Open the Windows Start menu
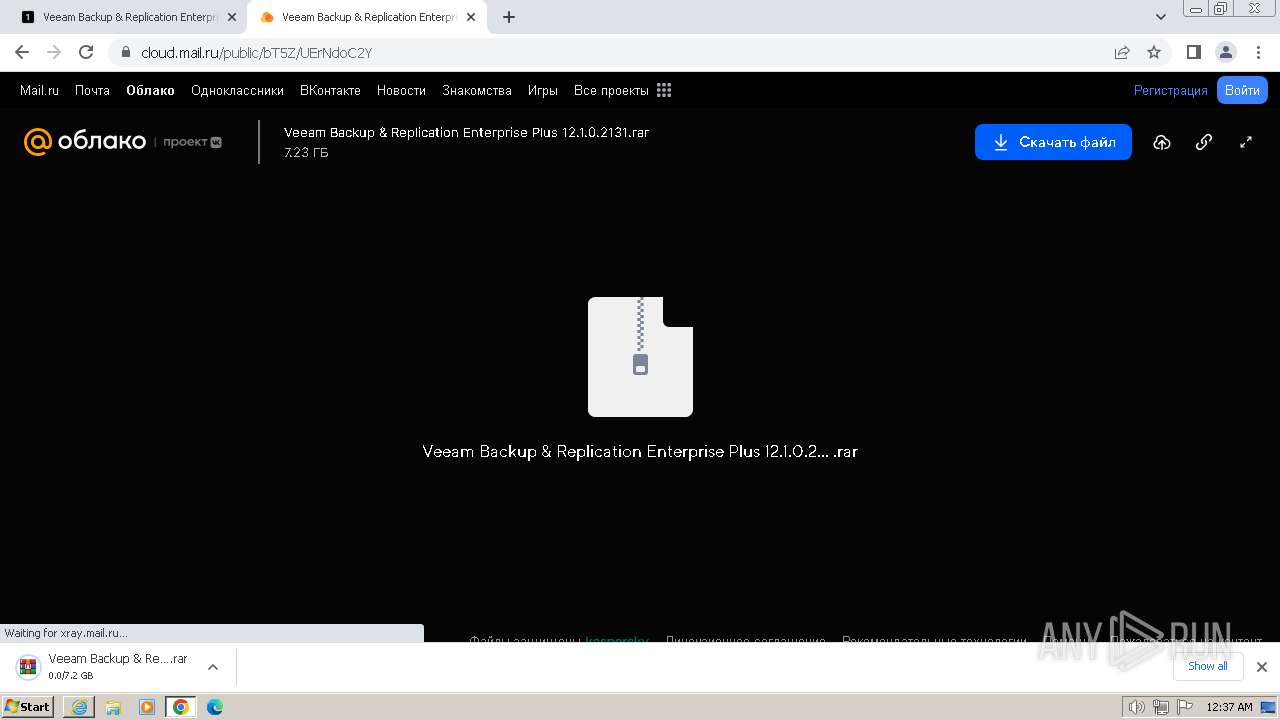Image resolution: width=1280 pixels, height=720 pixels. (x=28, y=706)
